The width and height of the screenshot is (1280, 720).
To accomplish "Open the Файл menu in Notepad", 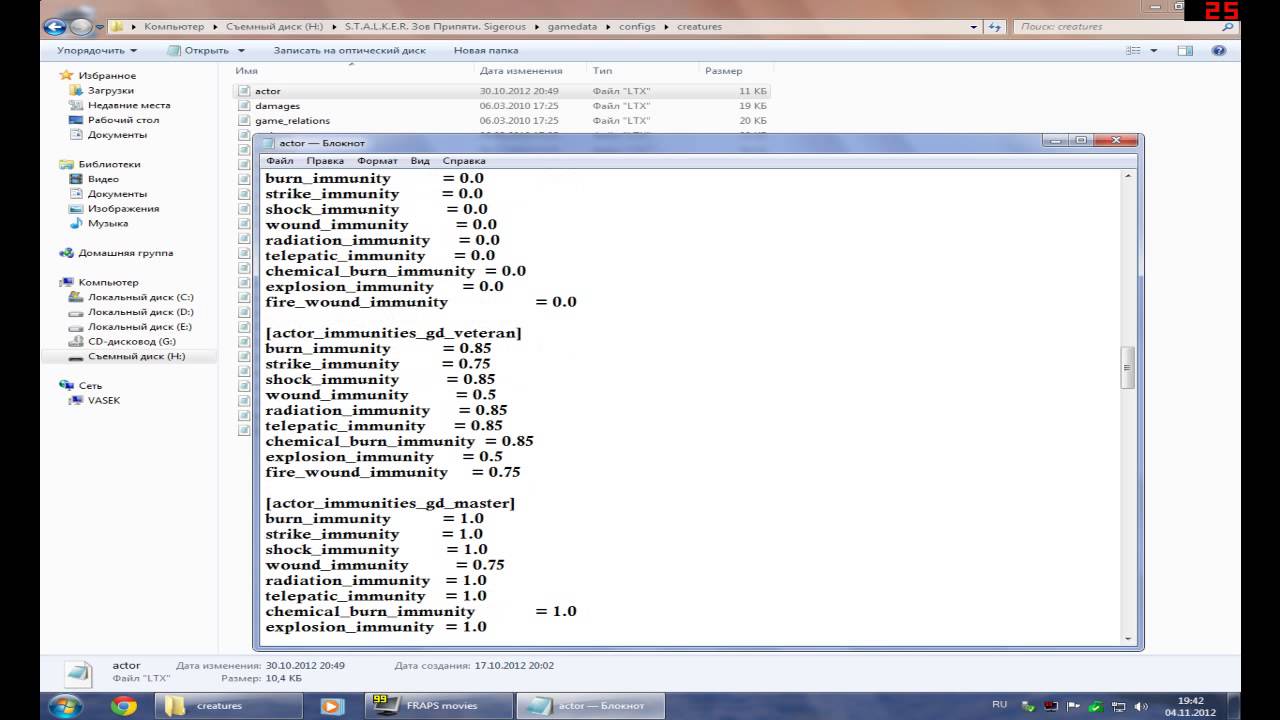I will (x=279, y=160).
